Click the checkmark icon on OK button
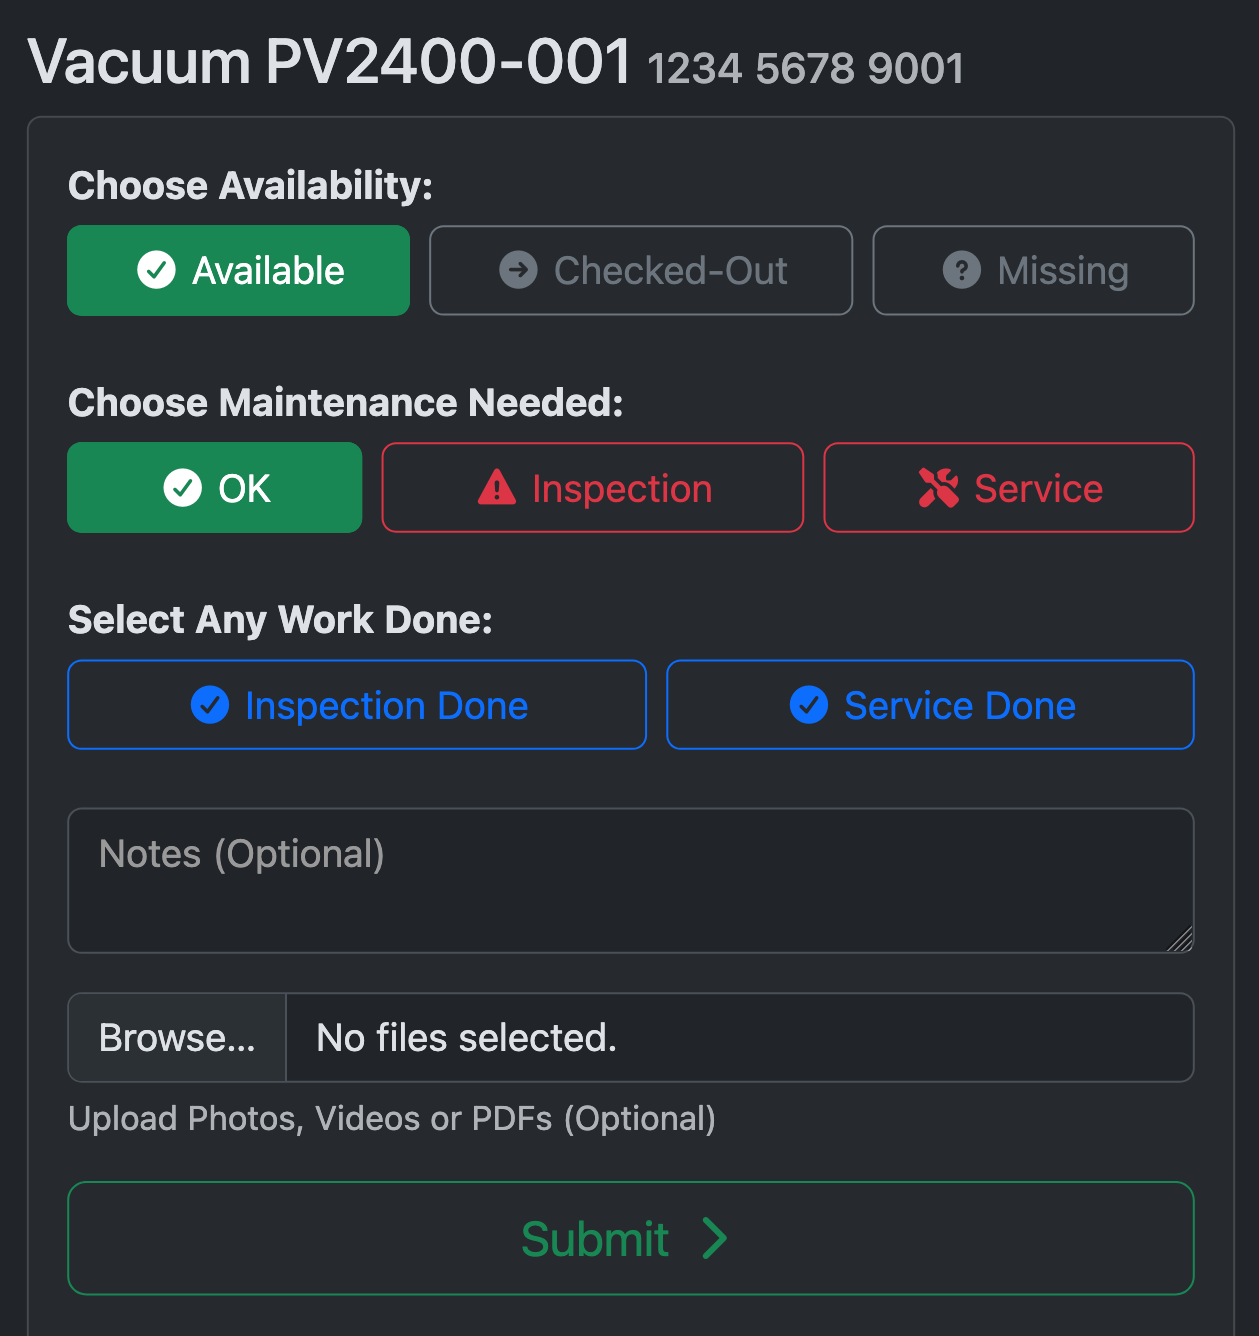This screenshot has width=1259, height=1336. pos(182,488)
